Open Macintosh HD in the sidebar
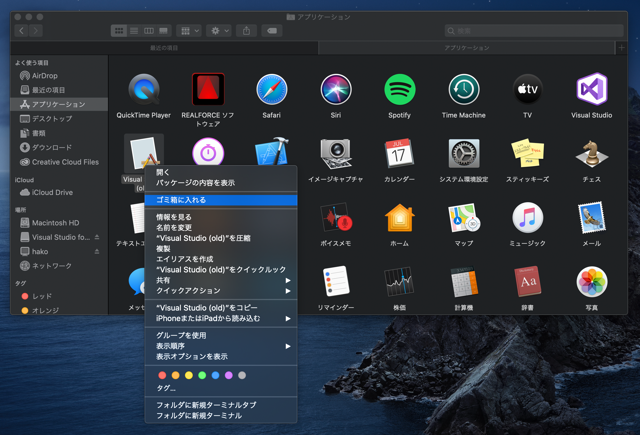 tap(59, 223)
